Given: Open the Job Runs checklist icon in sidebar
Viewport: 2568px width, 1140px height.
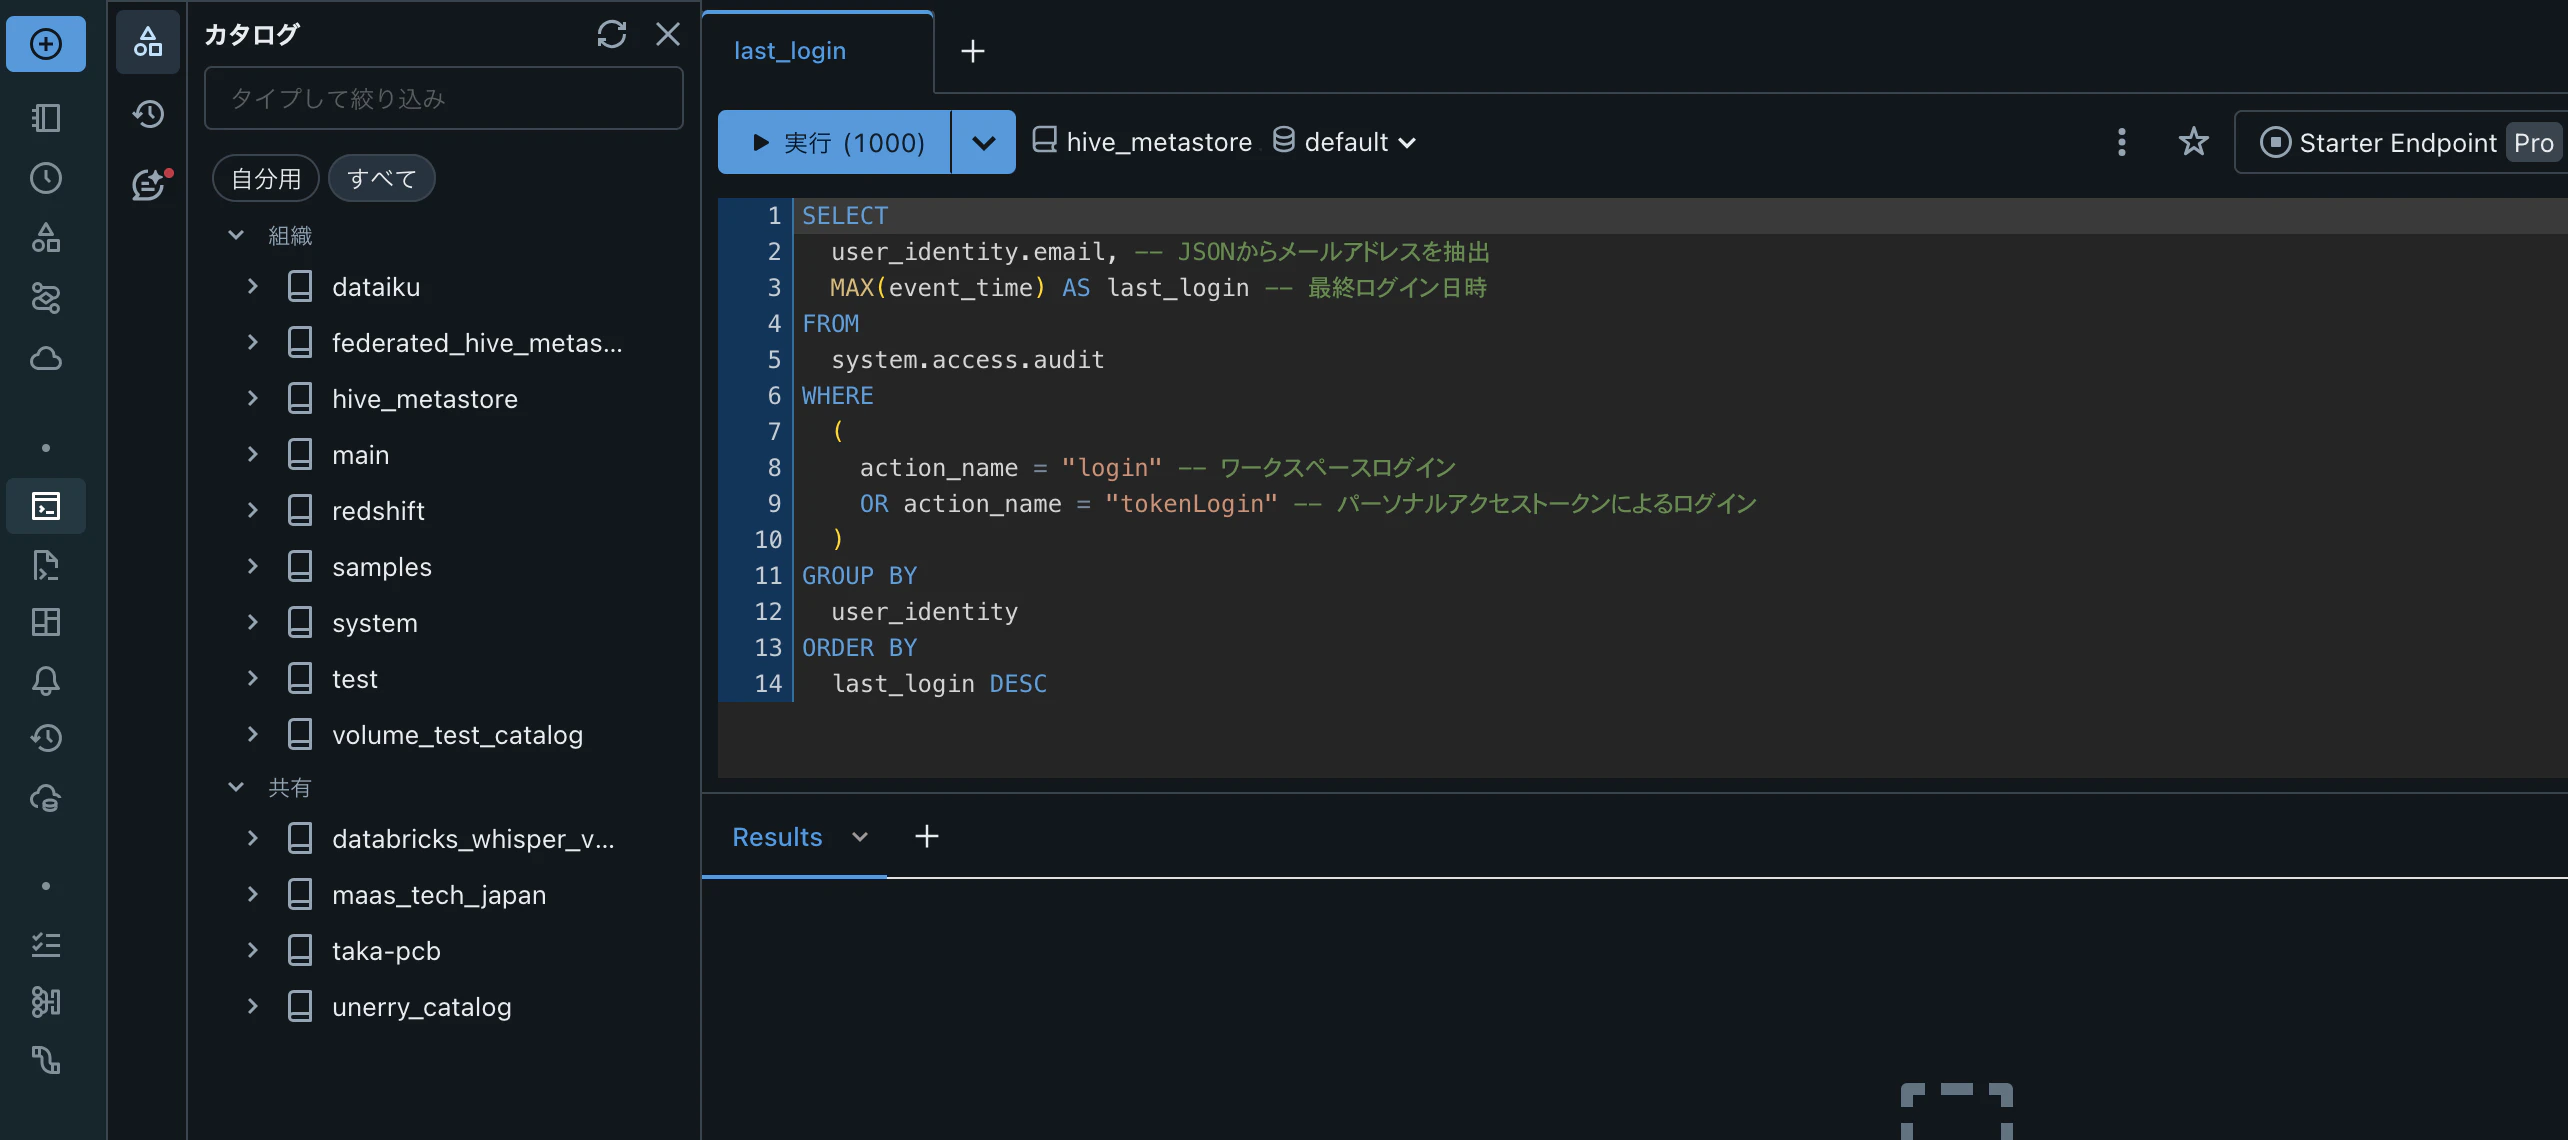Looking at the screenshot, I should (46, 944).
